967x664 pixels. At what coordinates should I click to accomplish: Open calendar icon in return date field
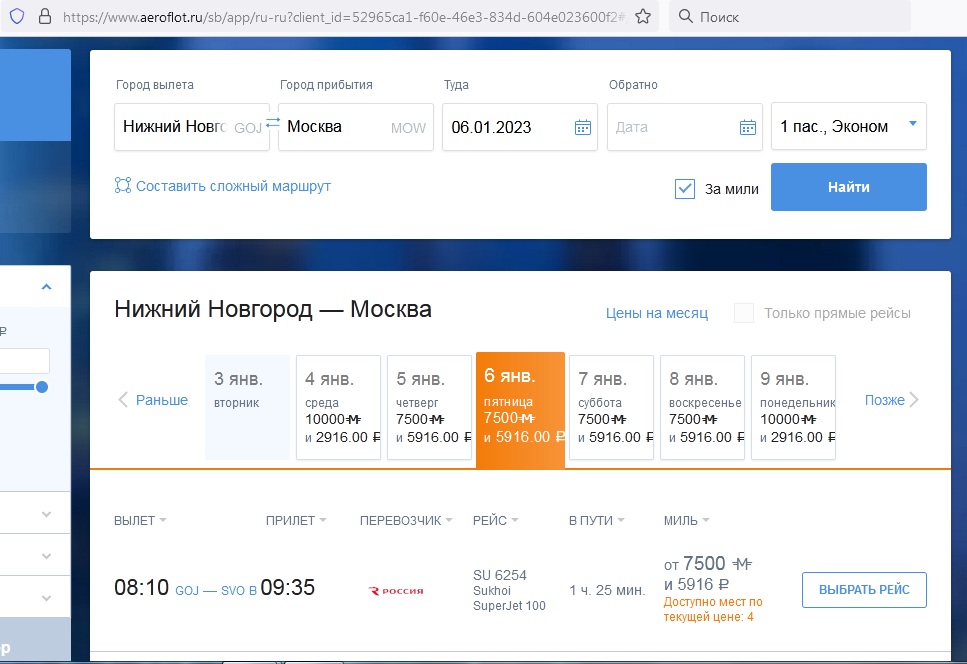pos(747,127)
